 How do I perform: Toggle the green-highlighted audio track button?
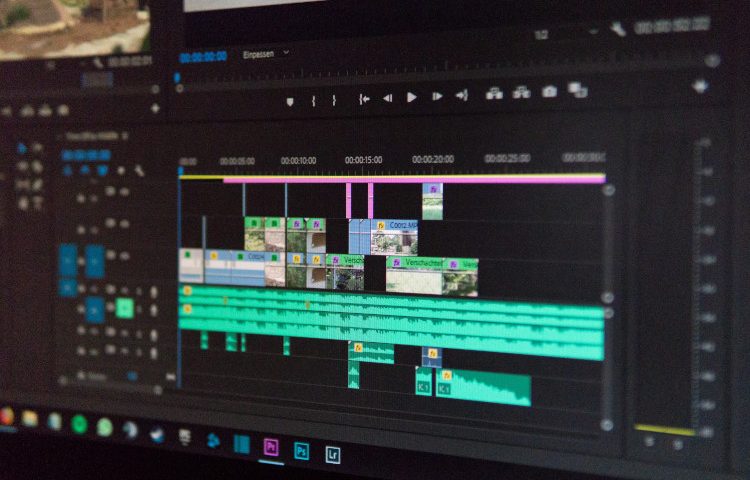pos(124,308)
